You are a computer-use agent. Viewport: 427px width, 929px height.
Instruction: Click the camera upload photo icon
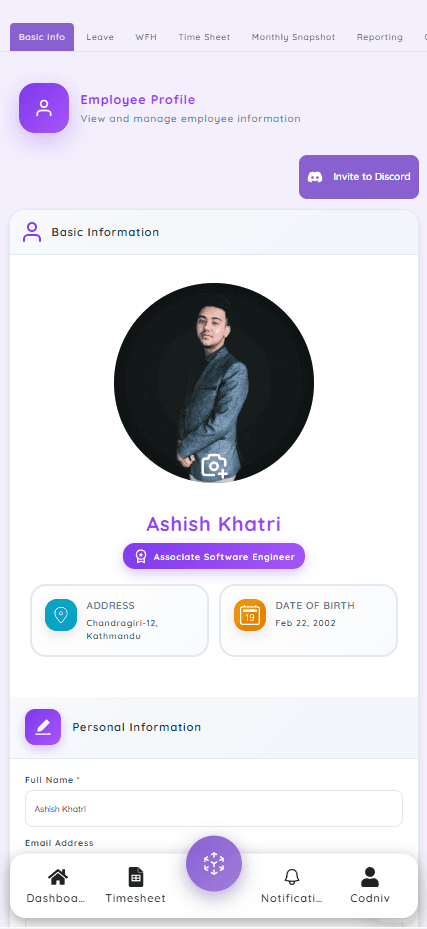tap(214, 466)
